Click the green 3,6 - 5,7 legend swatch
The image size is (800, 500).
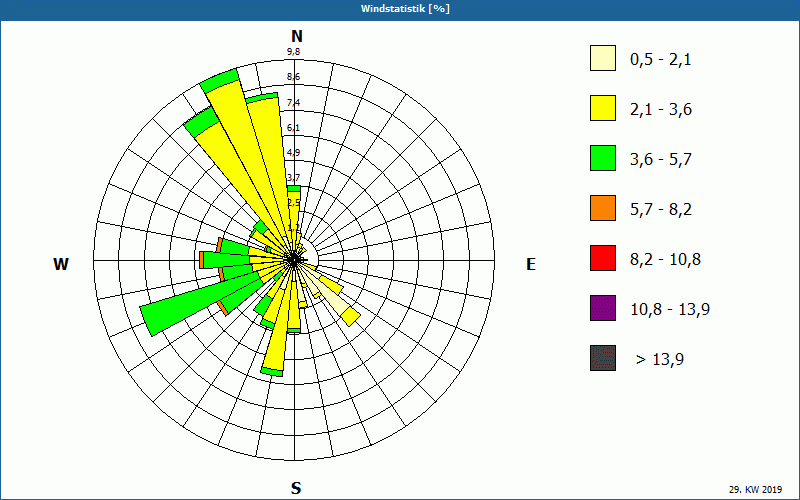pyautogui.click(x=603, y=158)
